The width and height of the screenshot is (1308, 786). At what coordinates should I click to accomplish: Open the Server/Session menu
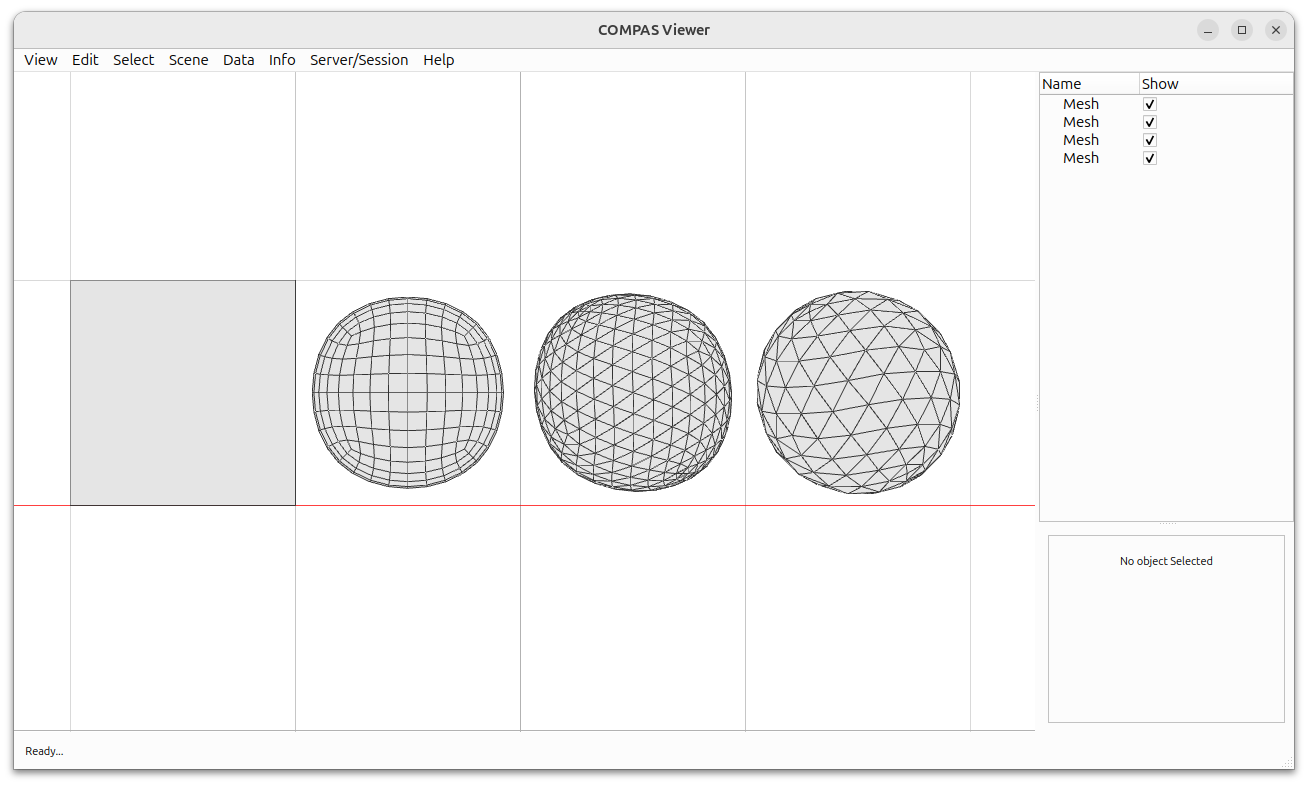pyautogui.click(x=359, y=60)
